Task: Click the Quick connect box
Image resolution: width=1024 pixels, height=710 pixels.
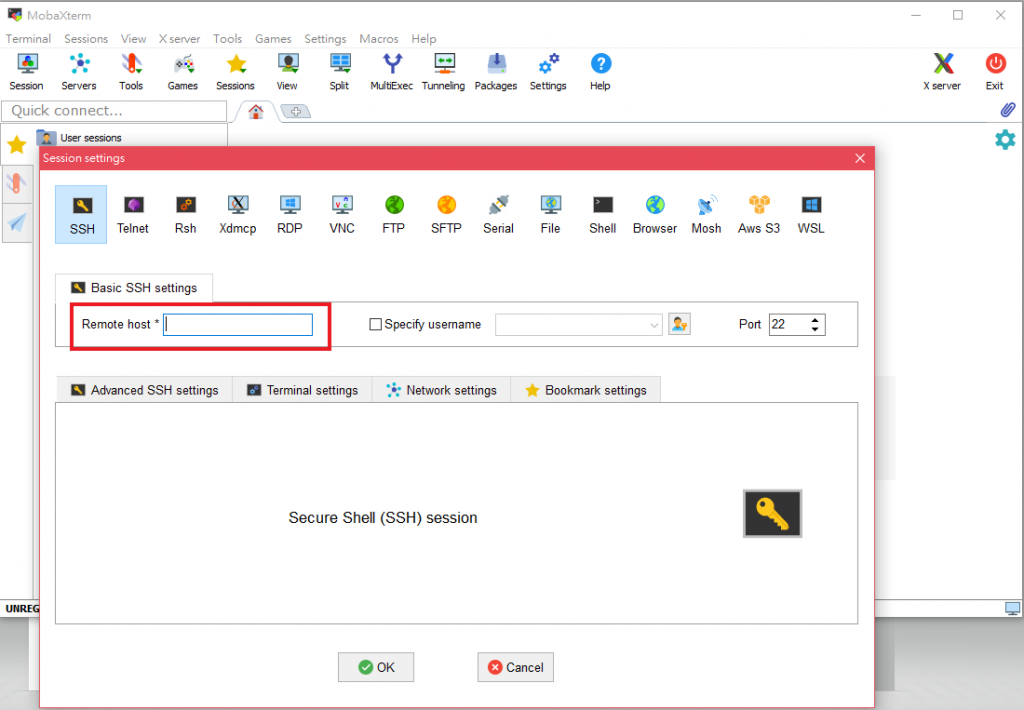Action: [114, 111]
